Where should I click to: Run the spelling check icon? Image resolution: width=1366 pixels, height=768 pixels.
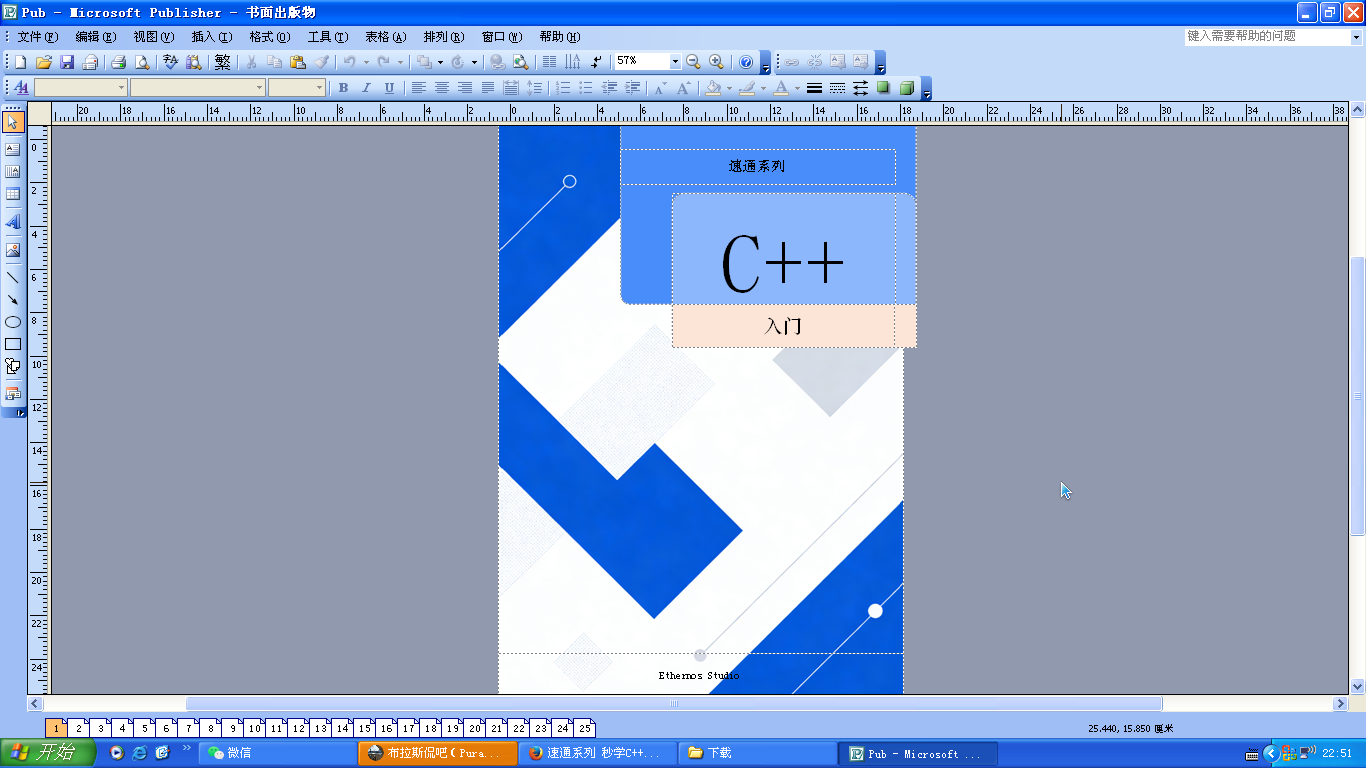(170, 62)
